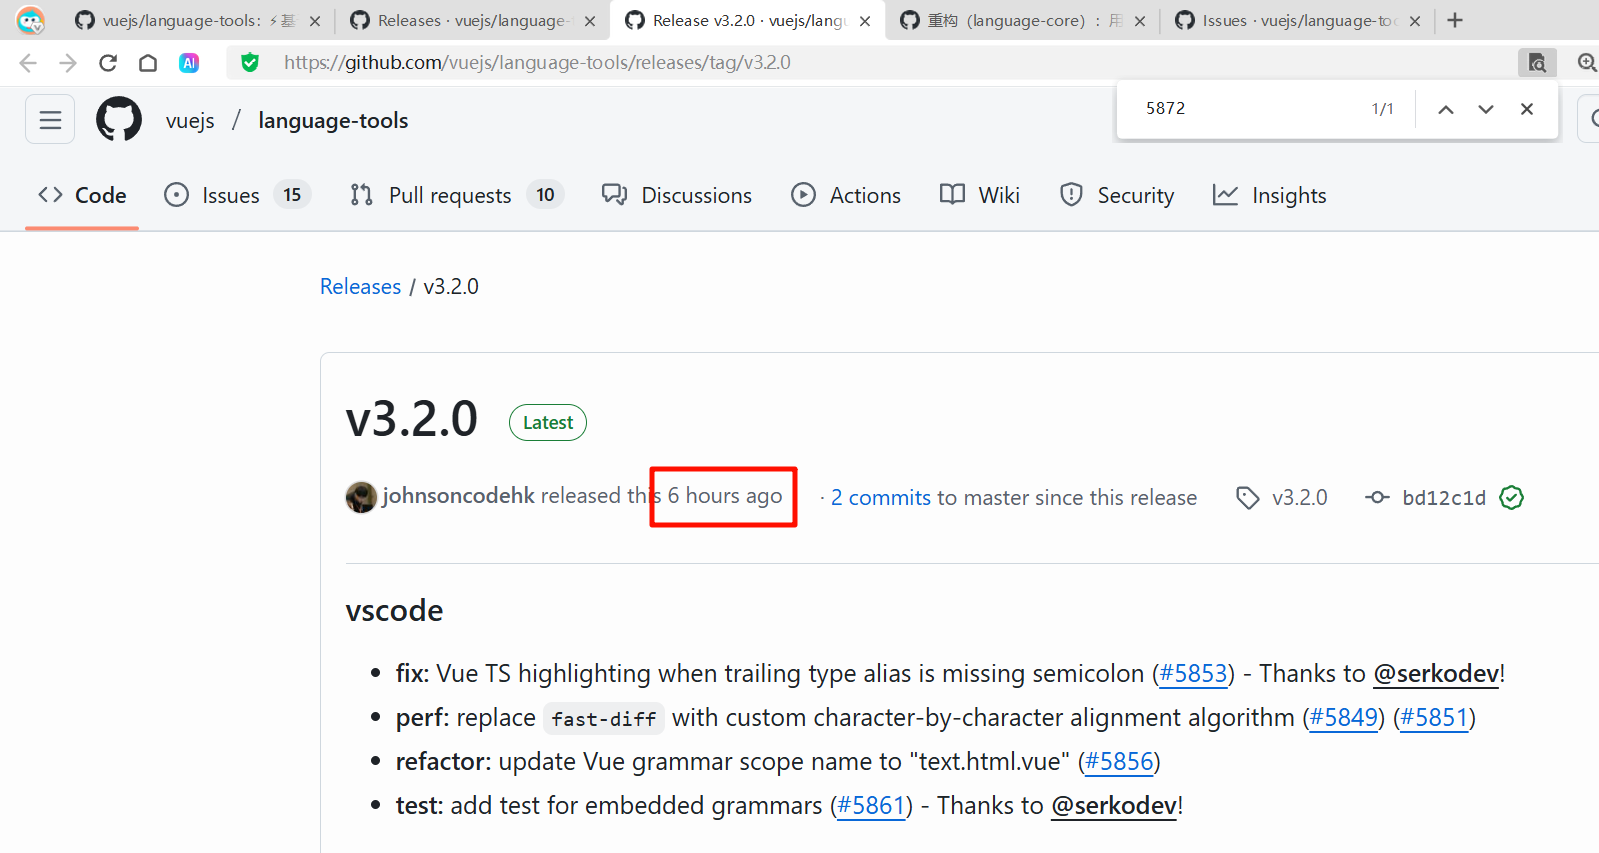The width and height of the screenshot is (1599, 853).
Task: Open new browser tab with plus icon
Action: 1455,20
